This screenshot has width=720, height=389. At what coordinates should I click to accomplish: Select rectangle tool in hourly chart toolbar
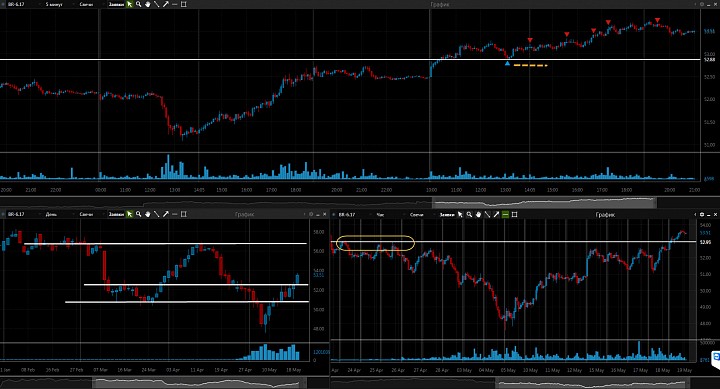(514, 214)
